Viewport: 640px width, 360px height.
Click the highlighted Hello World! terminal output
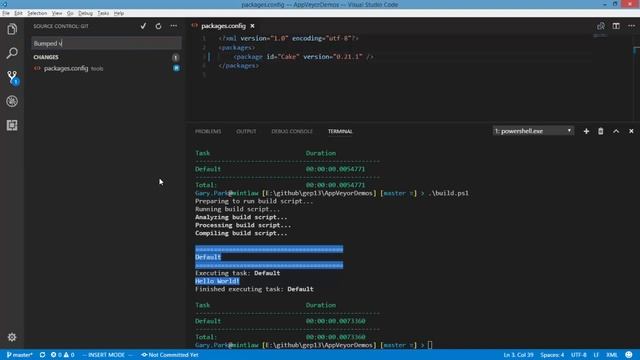[x=217, y=281]
